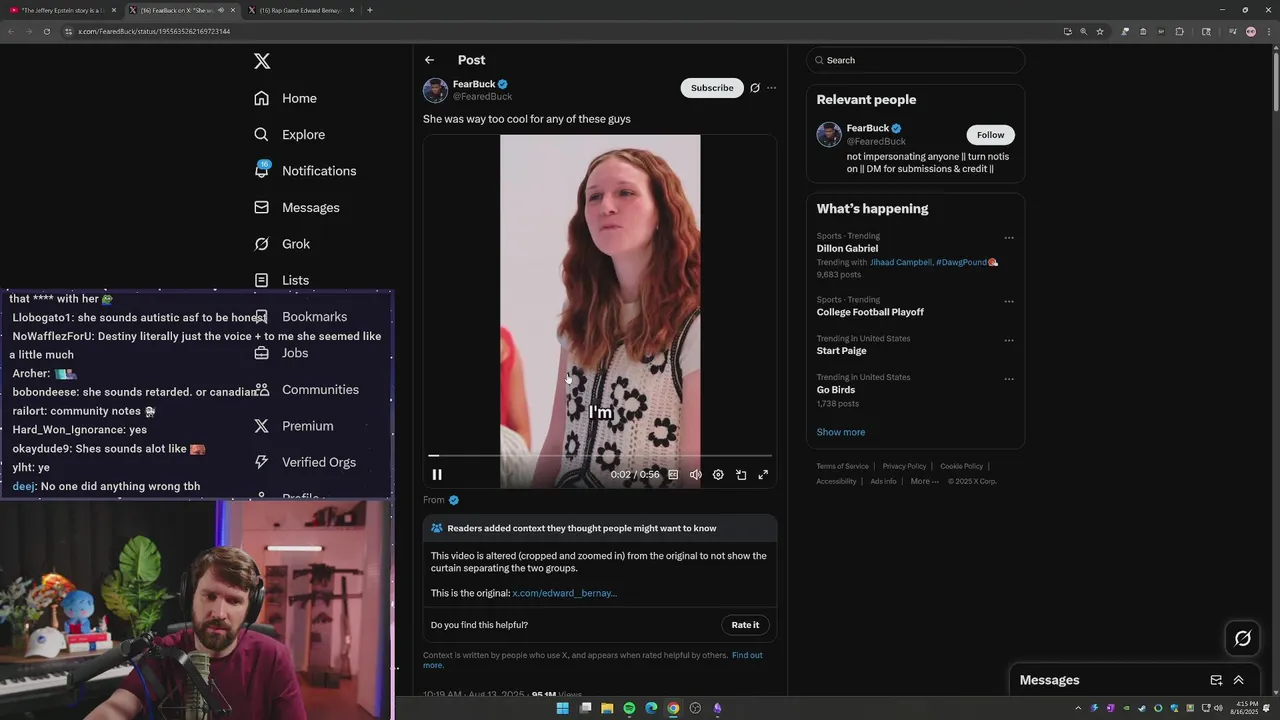Expand the More footer menu
Screen dimensions: 1280x720
(924, 481)
